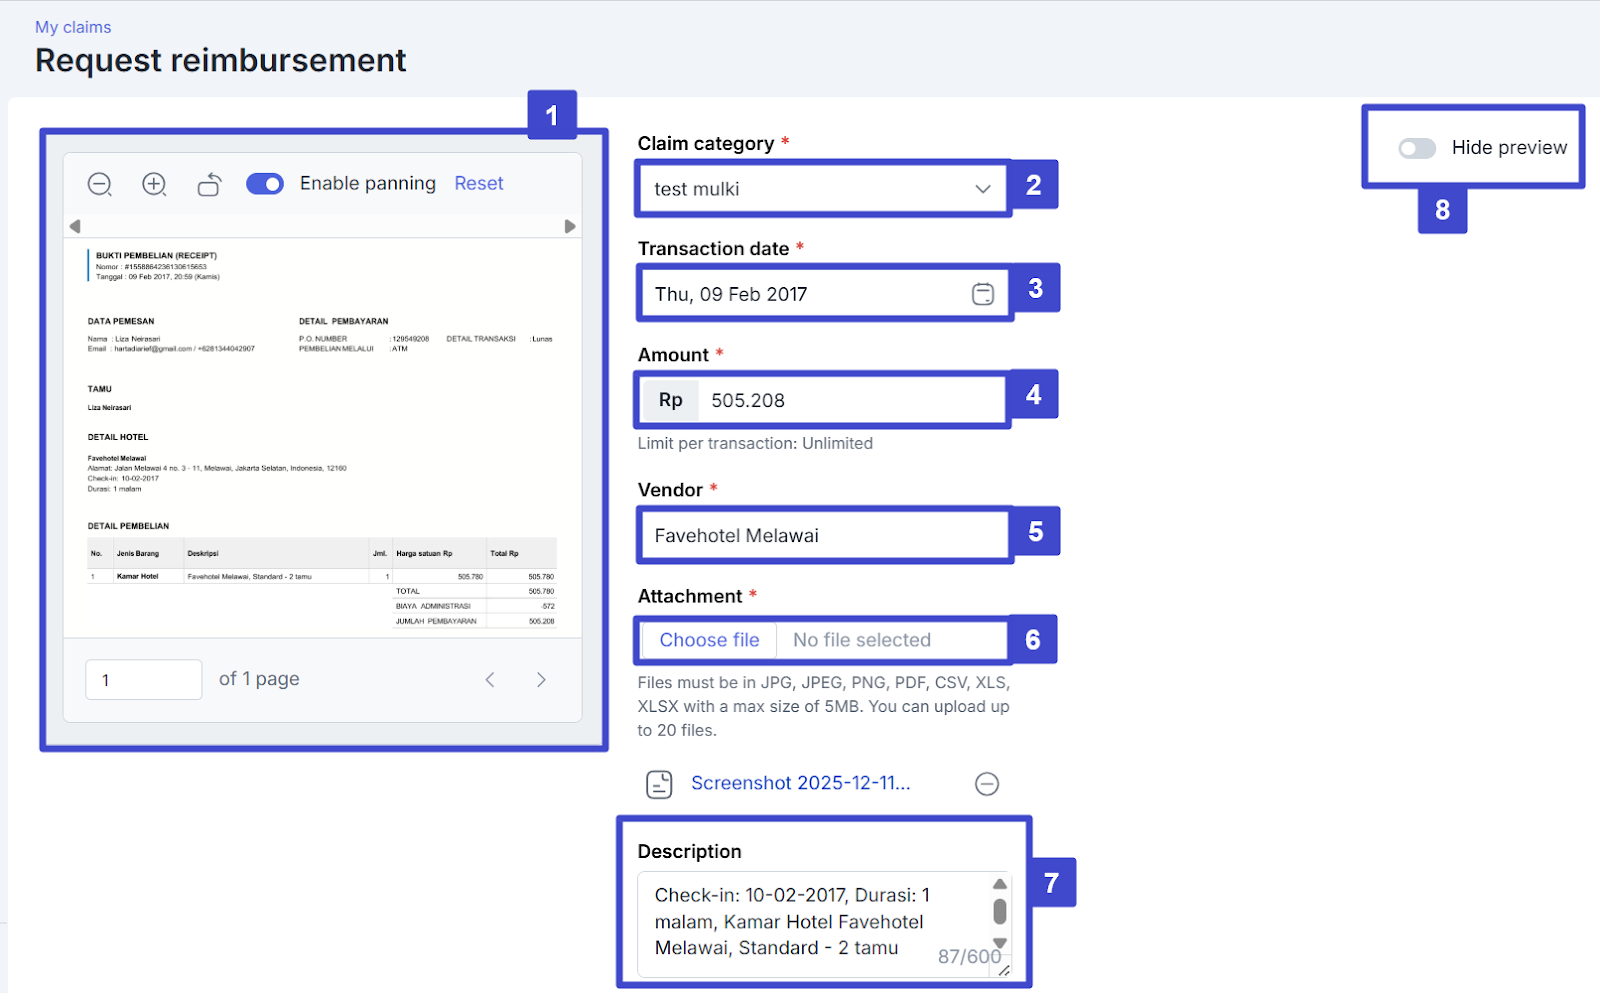
Task: Click the attached file document icon
Action: (659, 784)
